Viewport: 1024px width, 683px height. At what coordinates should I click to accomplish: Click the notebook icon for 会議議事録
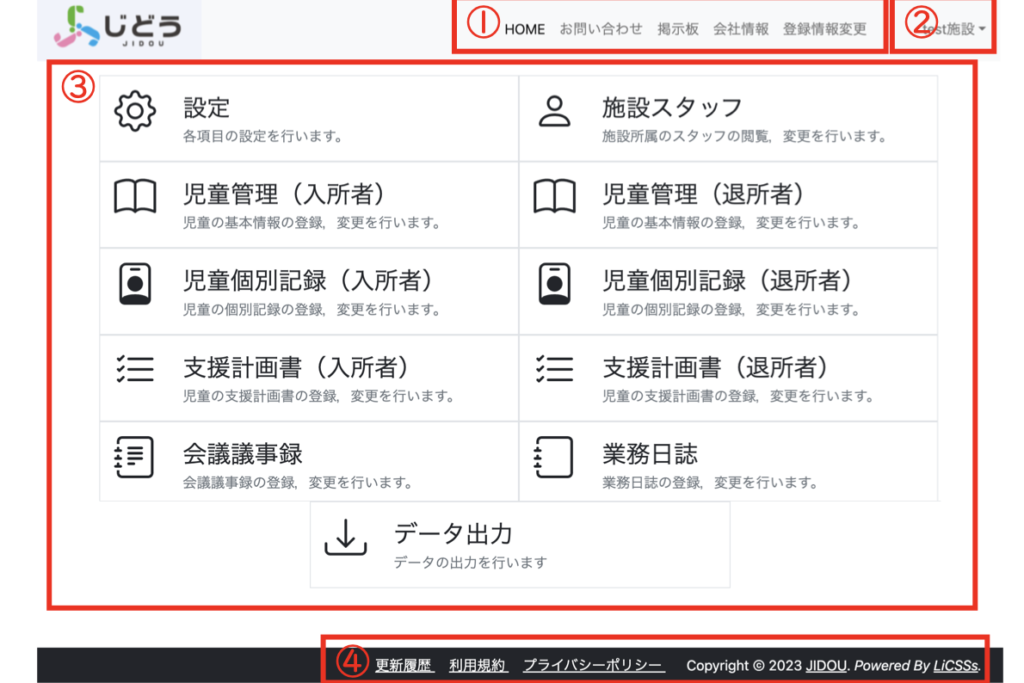click(135, 457)
